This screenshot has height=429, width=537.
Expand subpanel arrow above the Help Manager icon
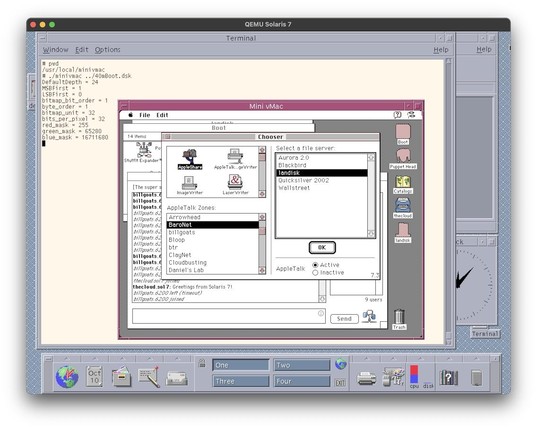pos(449,358)
